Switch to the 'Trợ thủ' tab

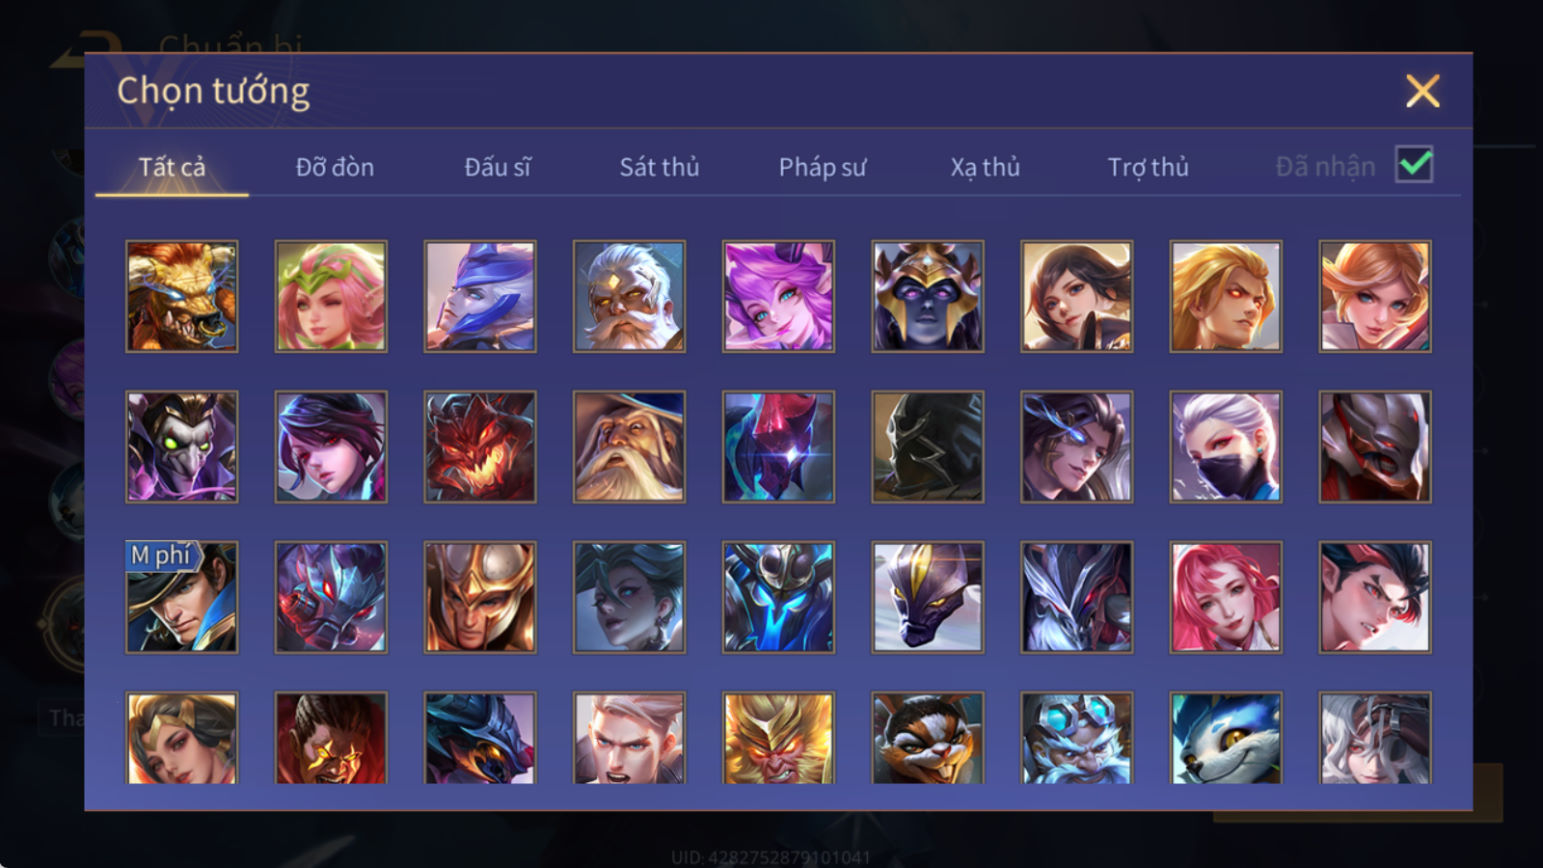coord(1148,167)
